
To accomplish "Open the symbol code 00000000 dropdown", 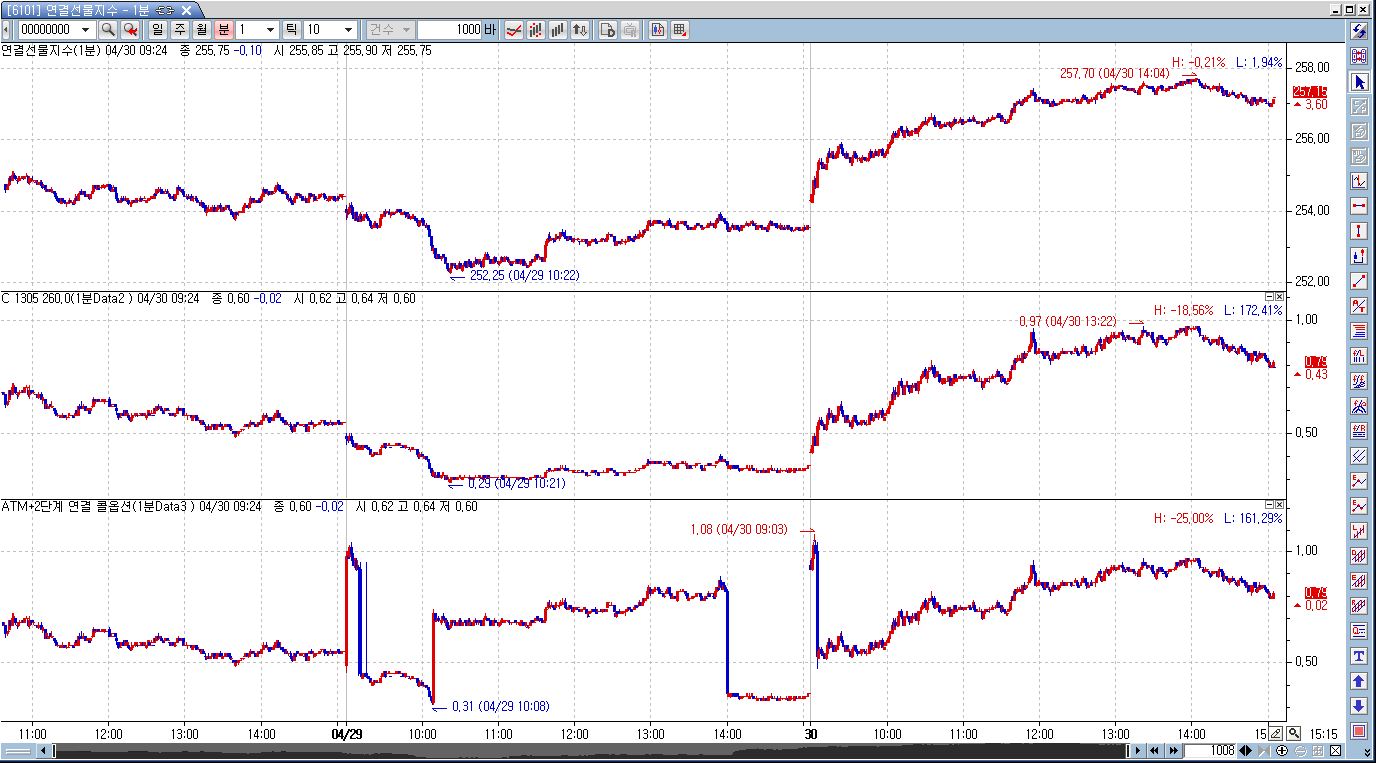I will coord(85,30).
